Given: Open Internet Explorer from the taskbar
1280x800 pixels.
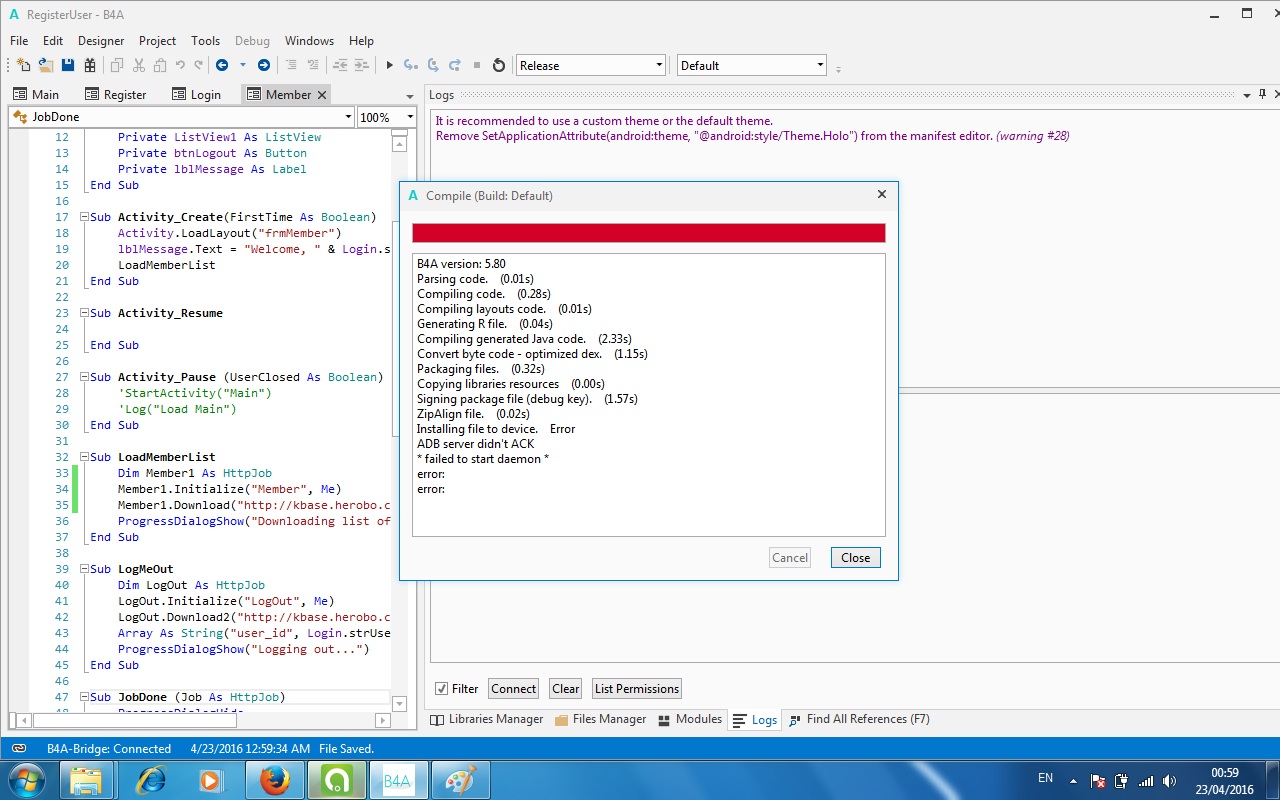Looking at the screenshot, I should click(151, 780).
